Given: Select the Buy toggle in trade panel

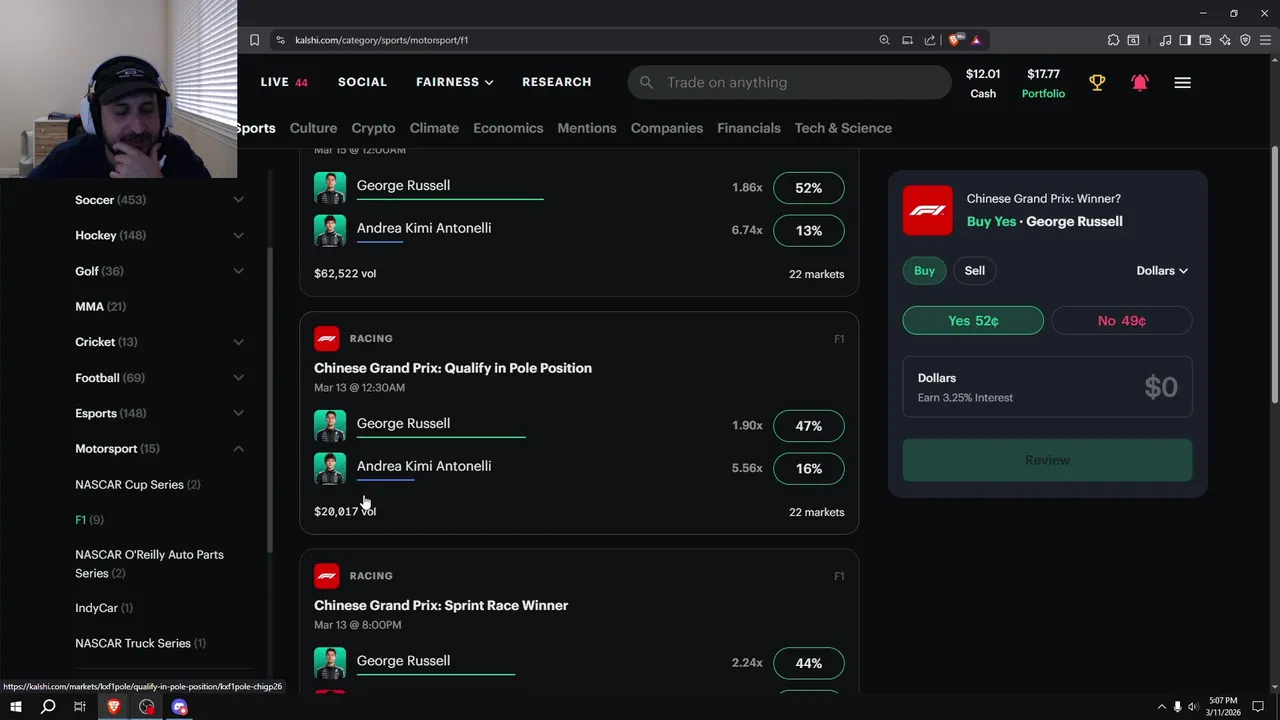Looking at the screenshot, I should pyautogui.click(x=924, y=270).
